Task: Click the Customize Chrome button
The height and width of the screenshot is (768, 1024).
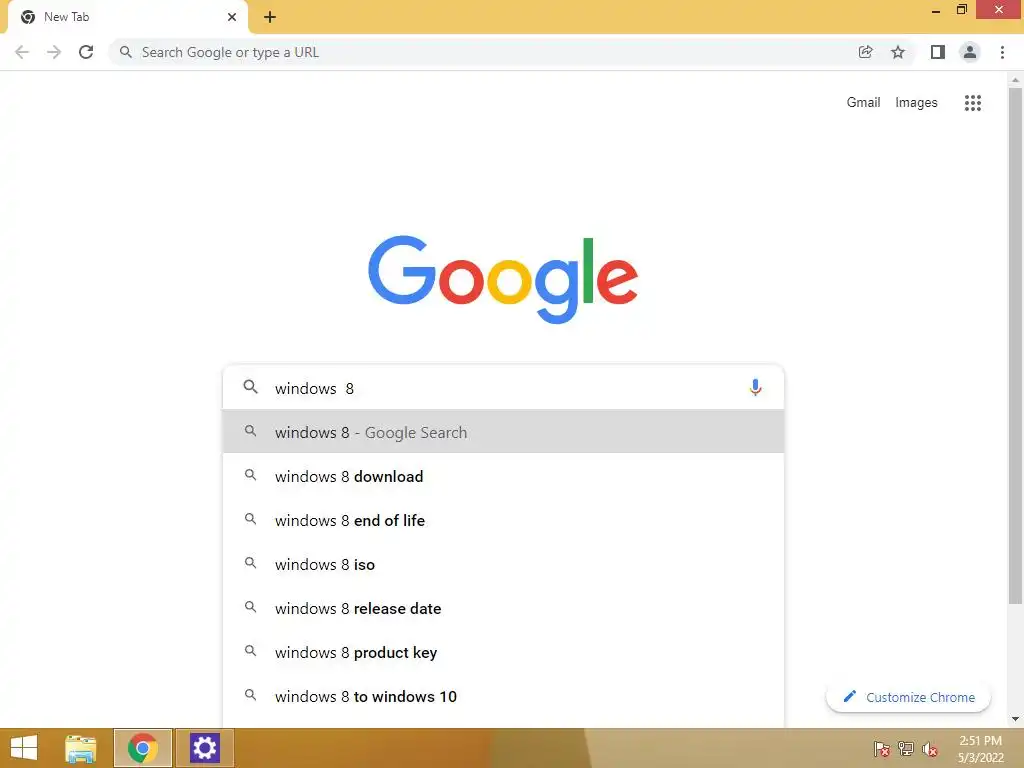Action: coord(908,697)
